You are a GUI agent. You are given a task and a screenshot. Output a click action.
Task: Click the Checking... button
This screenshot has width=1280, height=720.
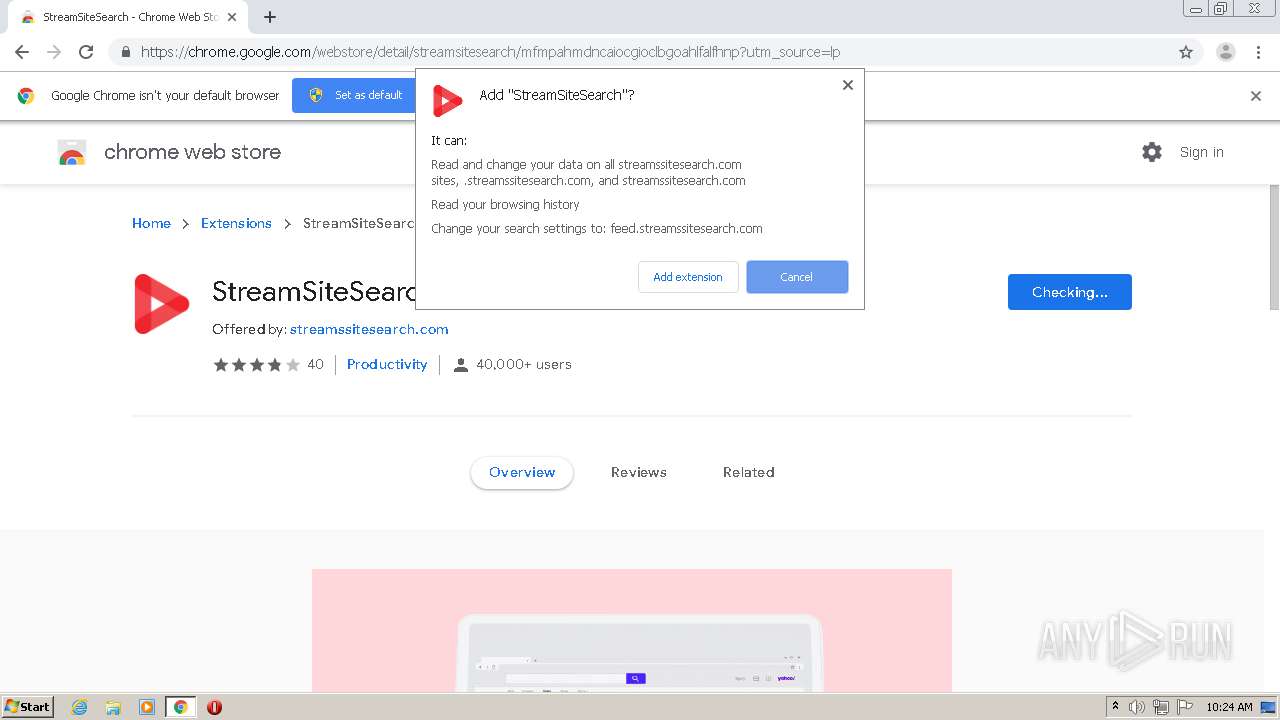tap(1070, 292)
